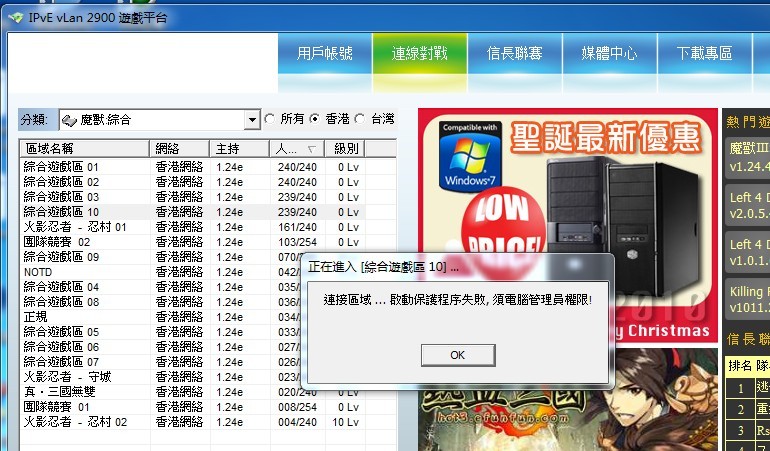The image size is (770, 451).
Task: Select the 台灣 radio button
Action: click(x=360, y=119)
